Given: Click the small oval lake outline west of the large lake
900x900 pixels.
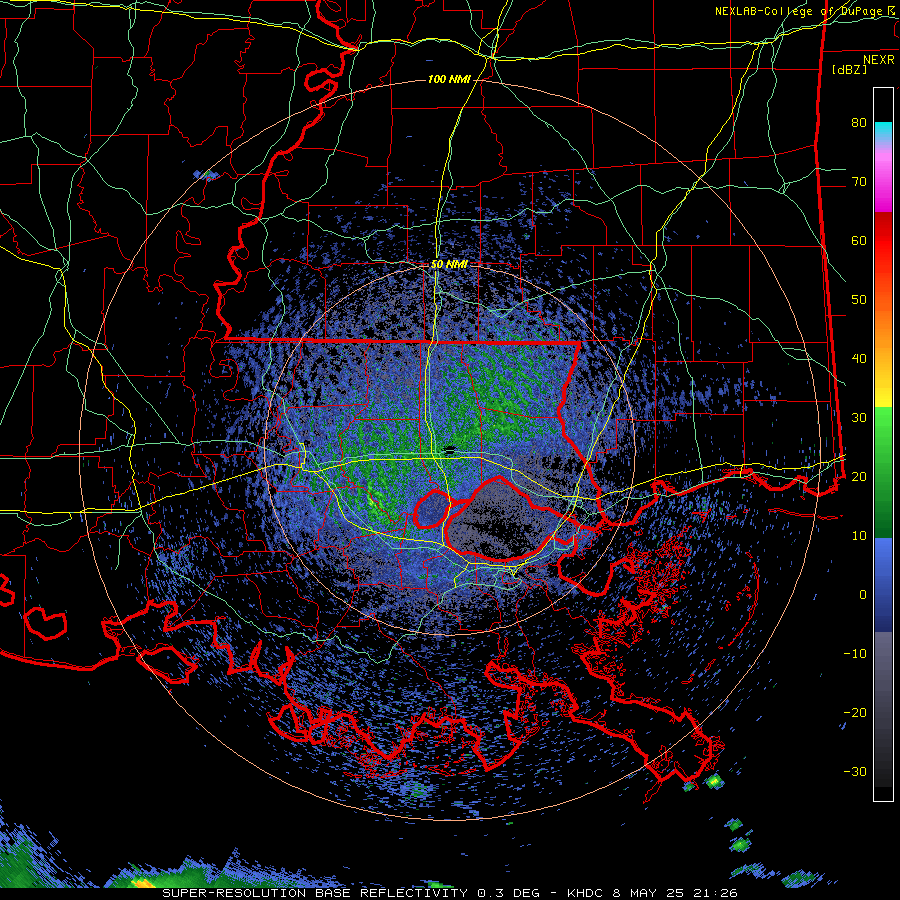Looking at the screenshot, I should tap(432, 509).
